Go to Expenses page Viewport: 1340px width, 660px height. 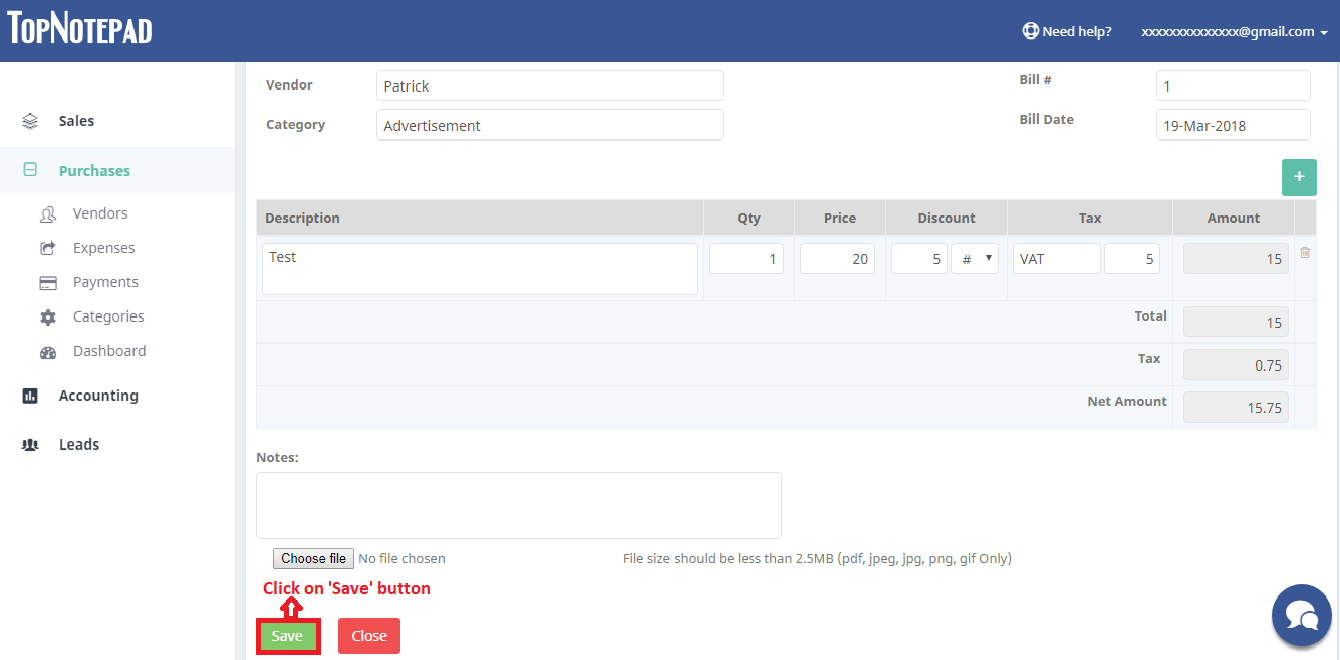click(x=104, y=248)
